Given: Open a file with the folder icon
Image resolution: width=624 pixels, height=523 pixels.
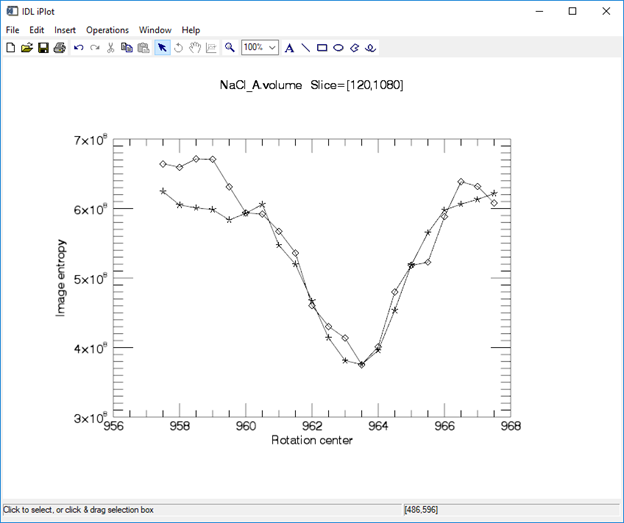Looking at the screenshot, I should click(27, 48).
